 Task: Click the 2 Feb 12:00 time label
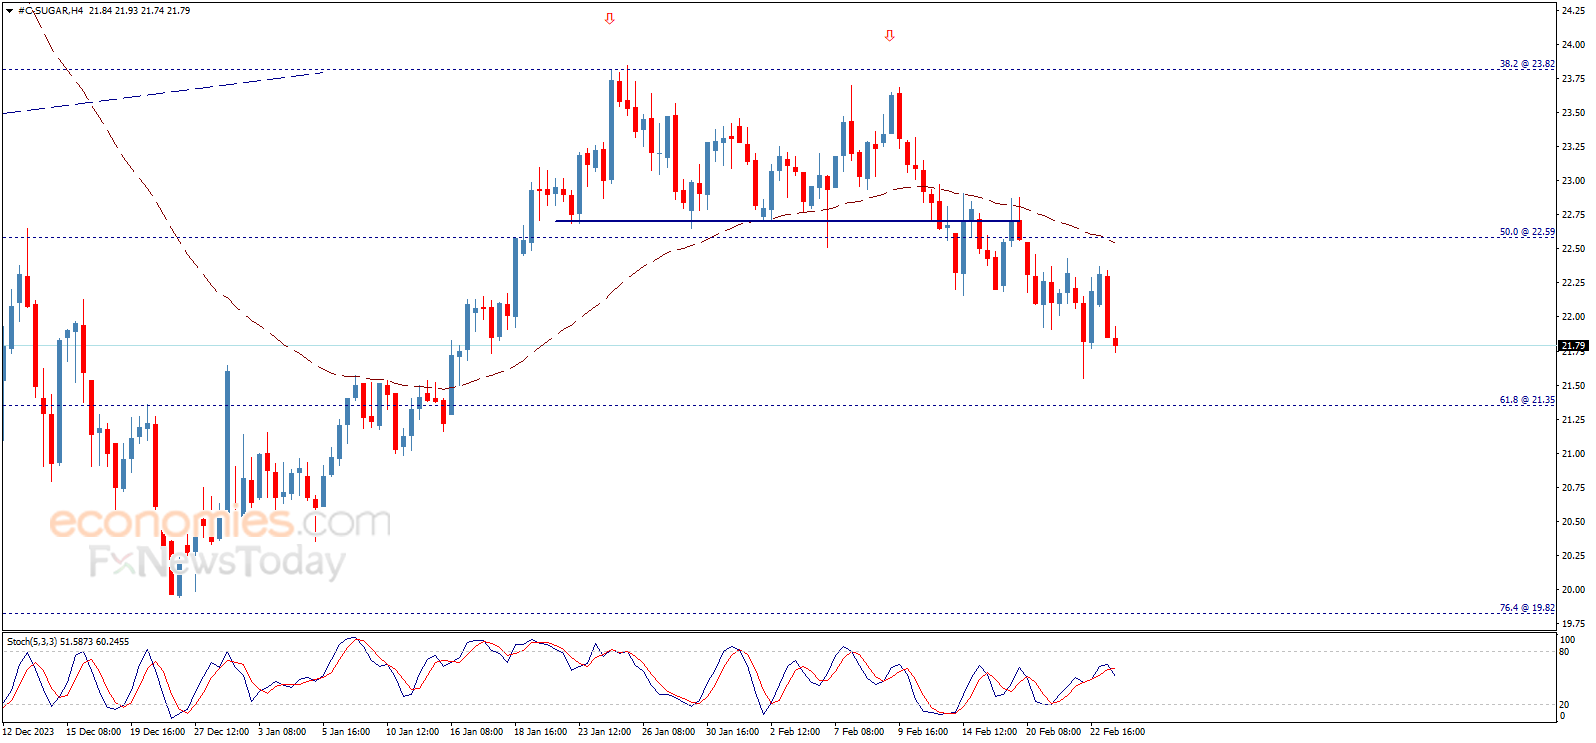[x=795, y=732]
